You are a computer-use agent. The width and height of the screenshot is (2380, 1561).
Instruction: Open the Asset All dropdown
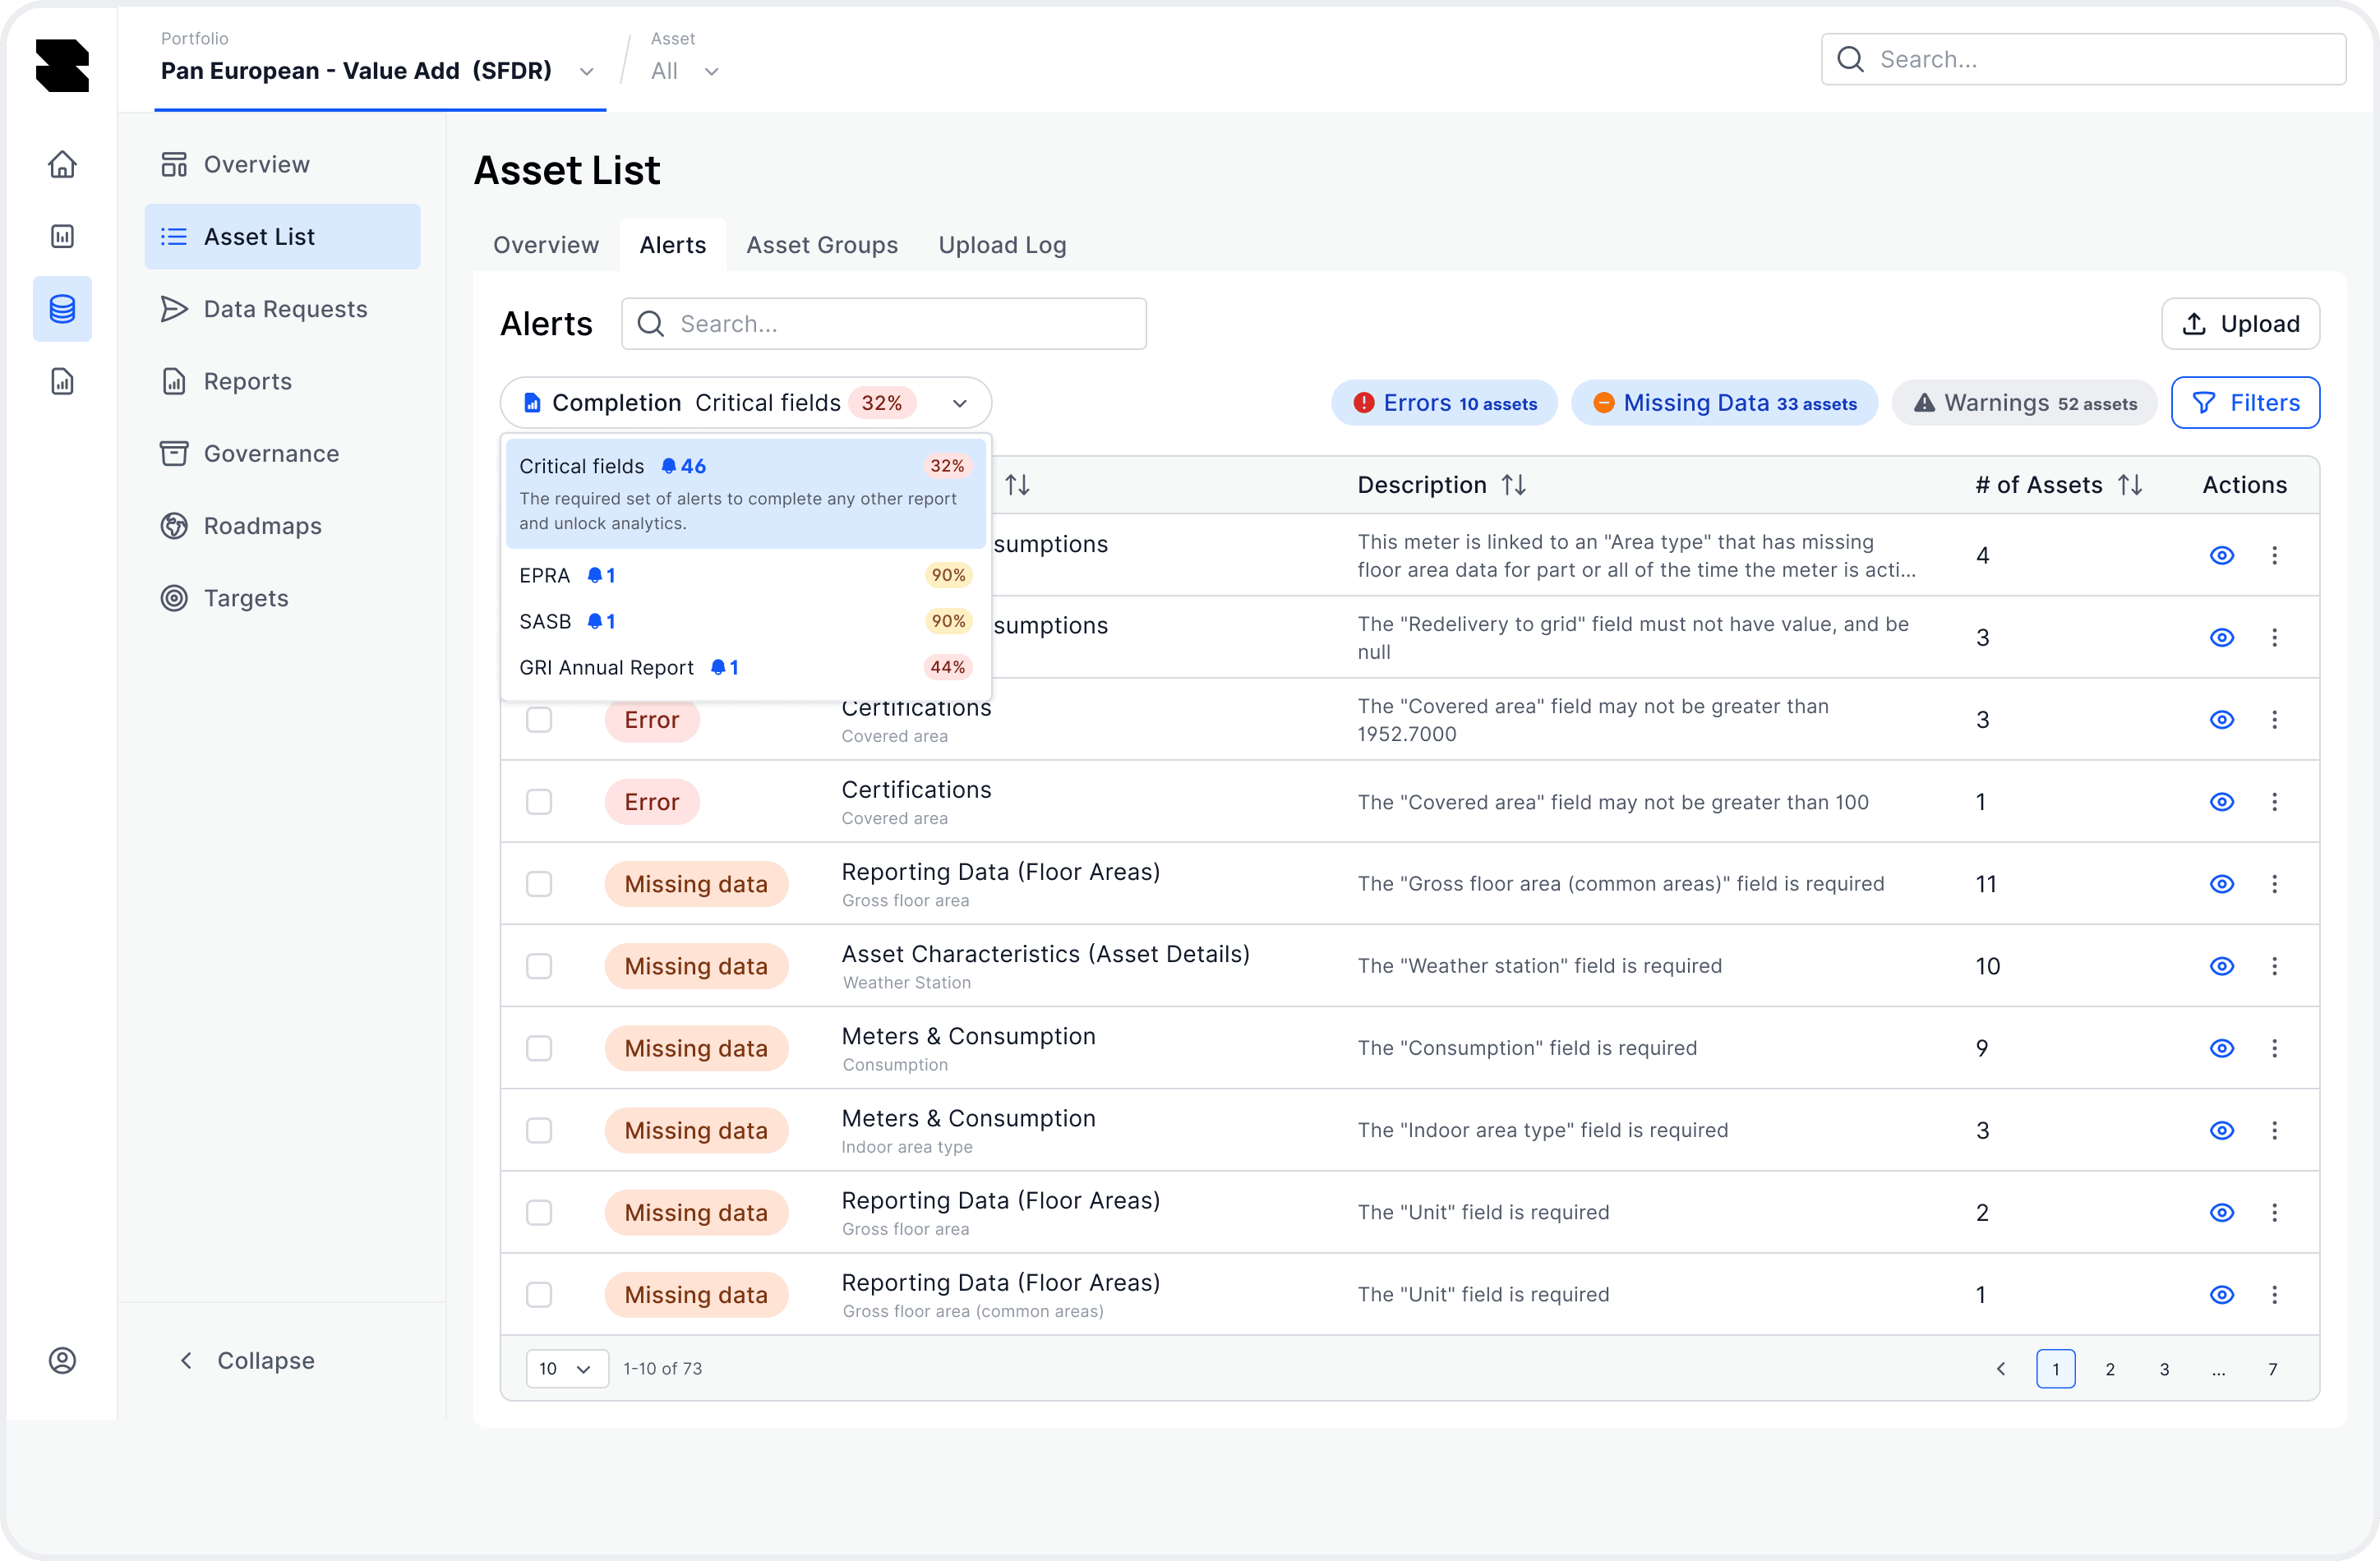coord(685,71)
